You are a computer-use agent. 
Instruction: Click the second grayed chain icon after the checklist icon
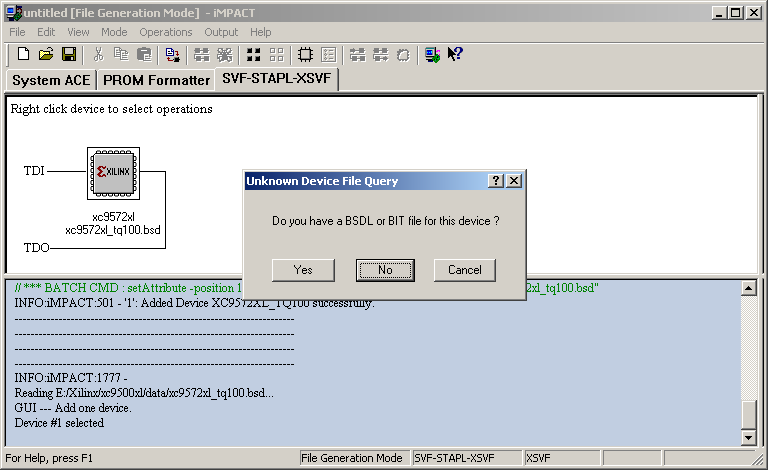[x=380, y=54]
